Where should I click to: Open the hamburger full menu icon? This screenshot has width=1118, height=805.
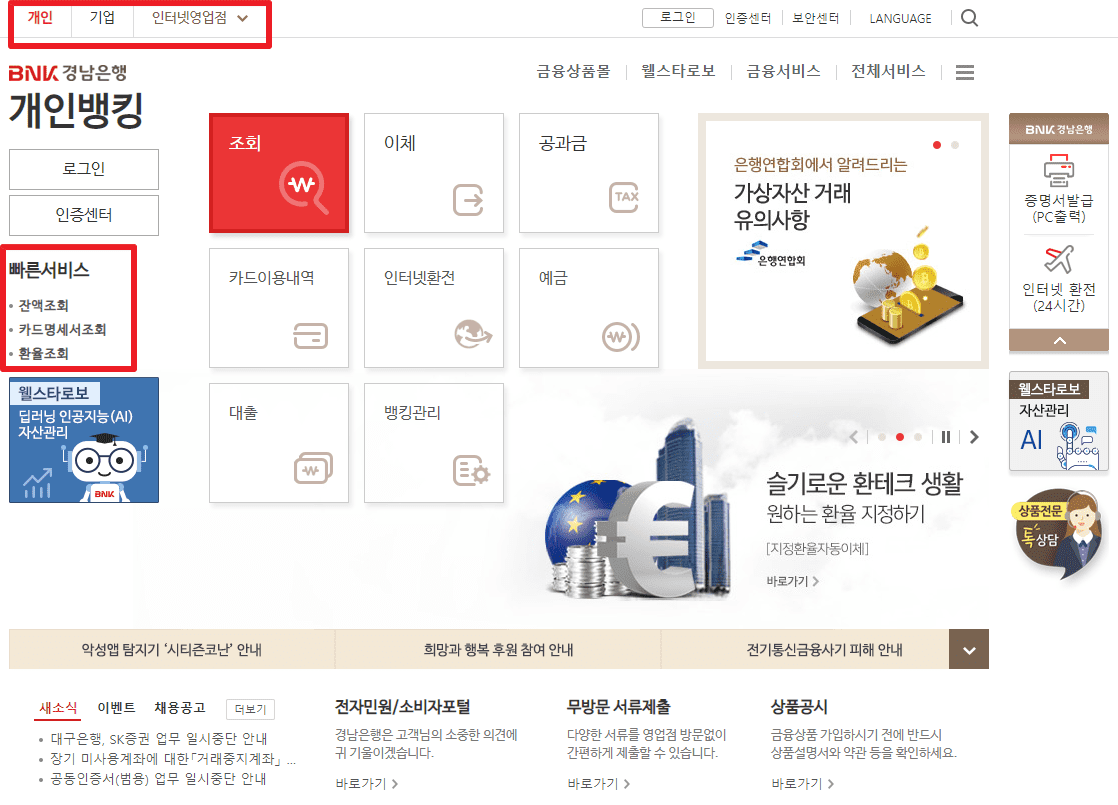[963, 72]
